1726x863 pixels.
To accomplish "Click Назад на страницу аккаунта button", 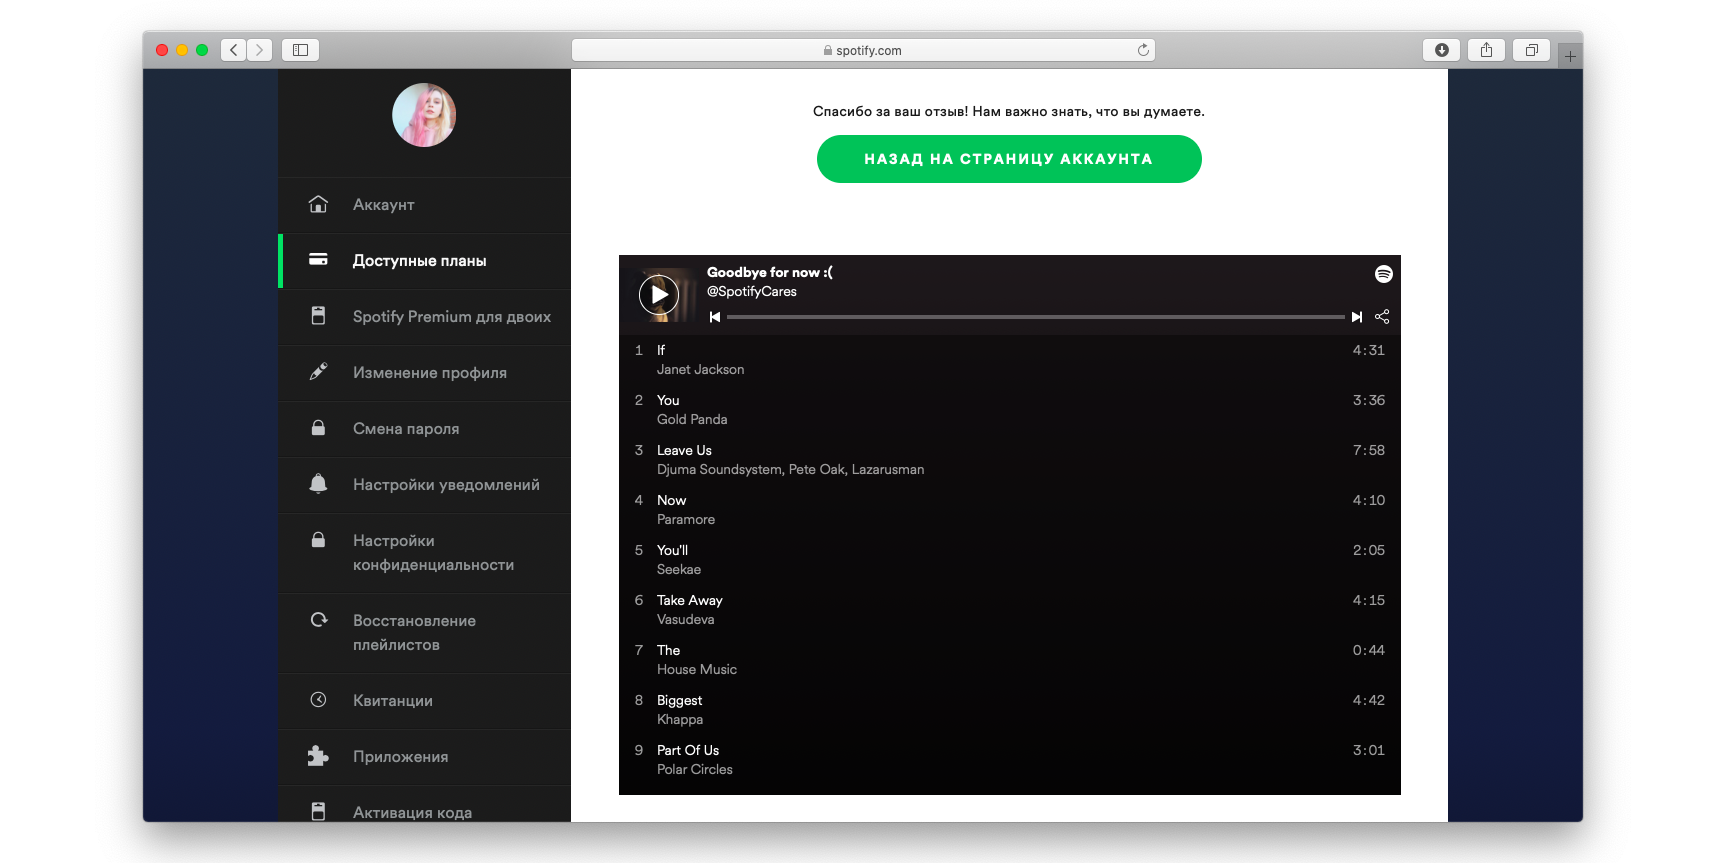I will click(x=1009, y=159).
